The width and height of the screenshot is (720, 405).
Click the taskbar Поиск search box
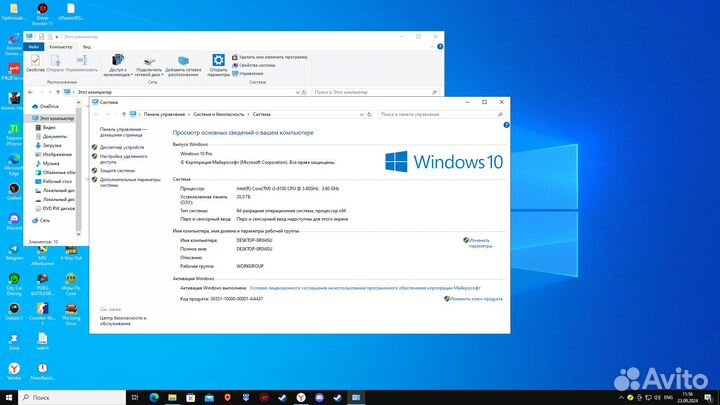pos(72,398)
